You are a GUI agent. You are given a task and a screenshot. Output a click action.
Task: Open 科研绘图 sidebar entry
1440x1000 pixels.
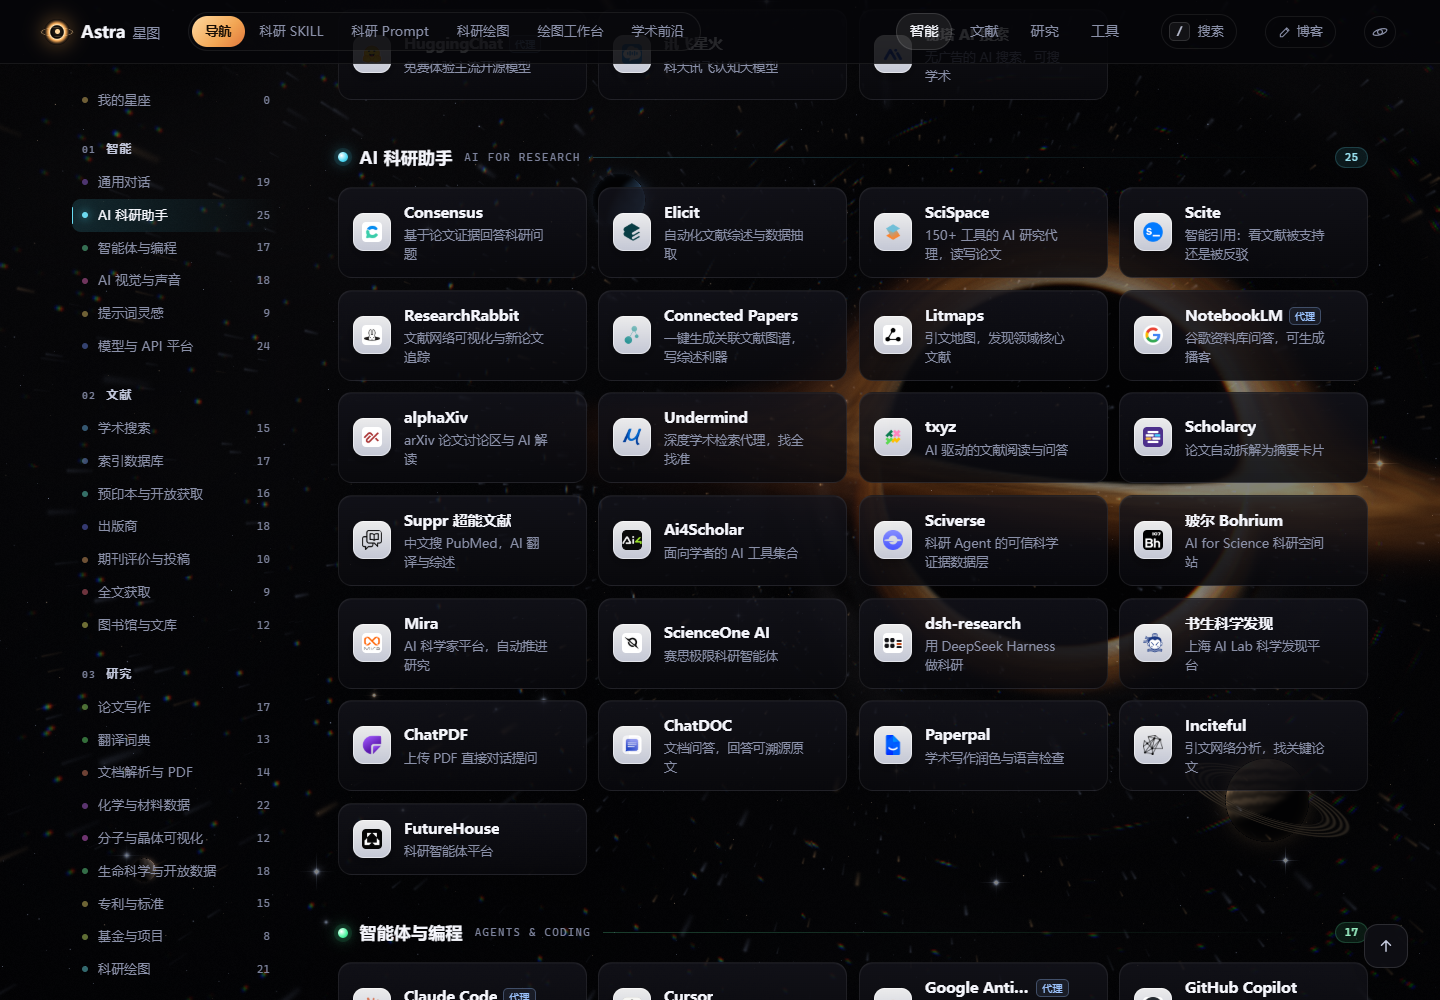coord(177,969)
